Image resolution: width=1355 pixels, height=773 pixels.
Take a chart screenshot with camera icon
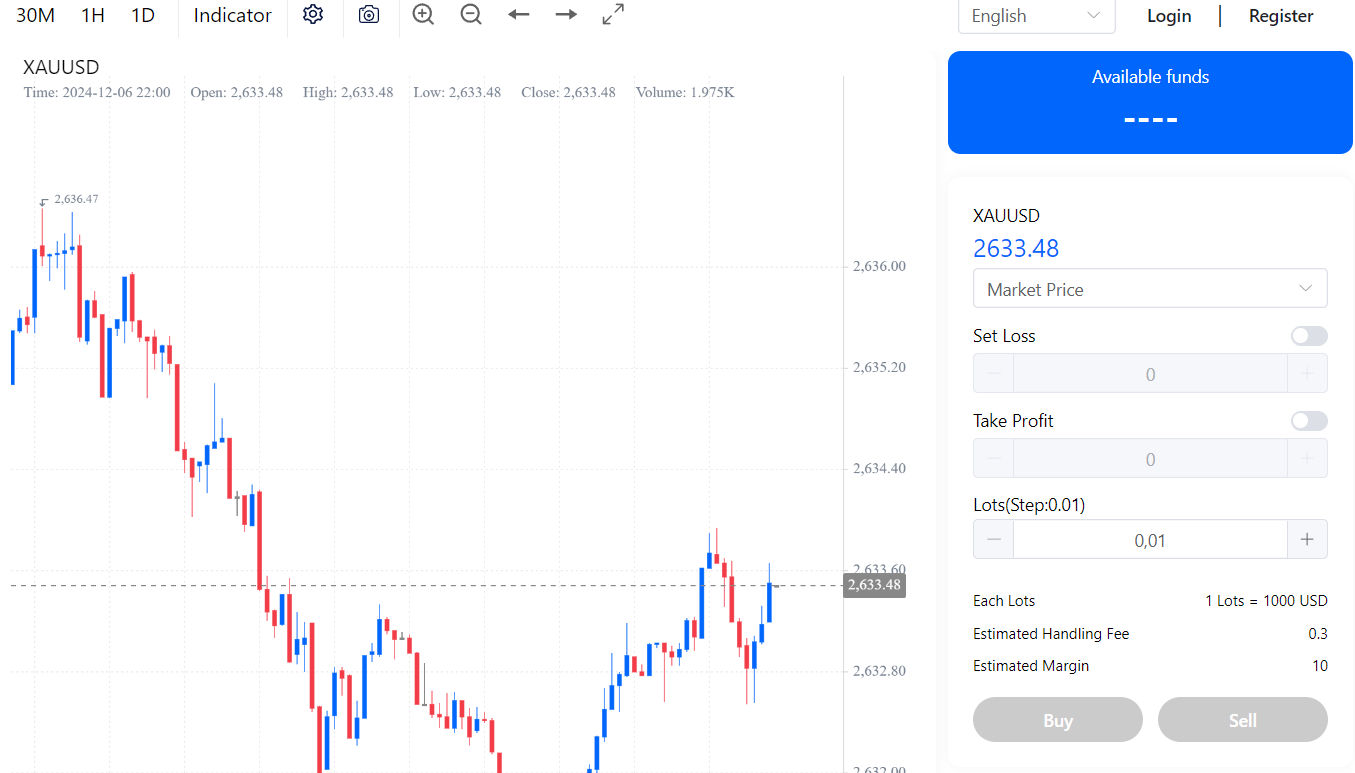click(369, 15)
